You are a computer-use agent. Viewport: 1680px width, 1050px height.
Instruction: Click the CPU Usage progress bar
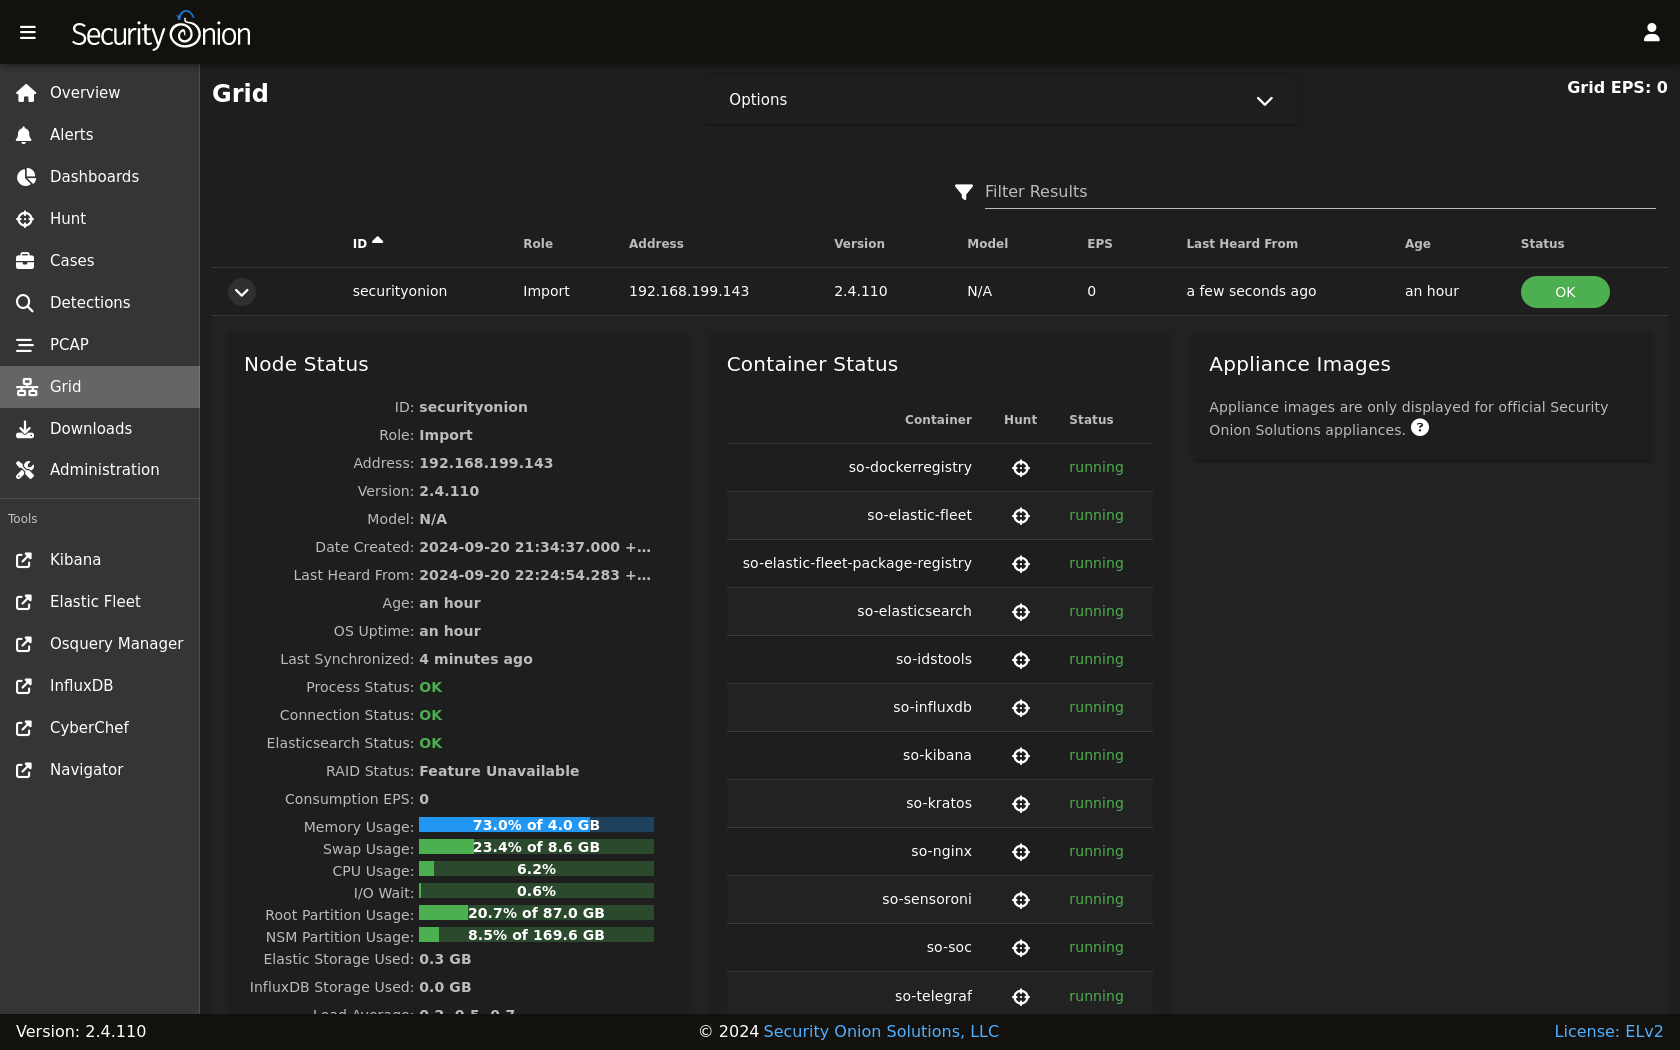pyautogui.click(x=536, y=869)
